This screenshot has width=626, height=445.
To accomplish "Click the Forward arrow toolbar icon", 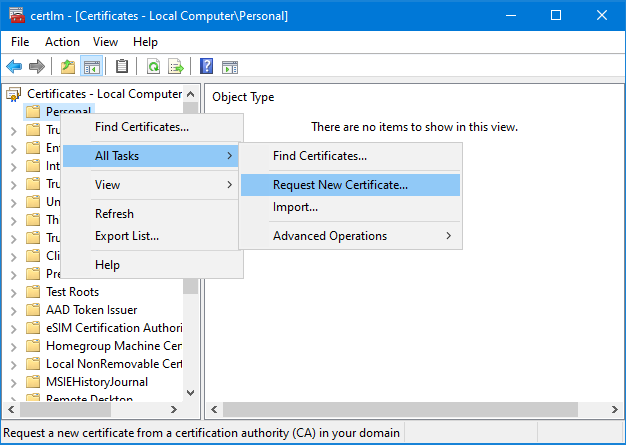I will [x=37, y=67].
